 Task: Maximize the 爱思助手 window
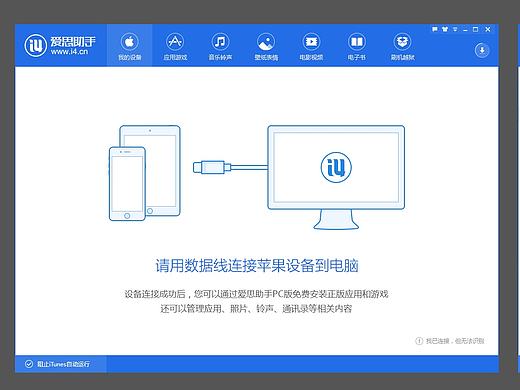pyautogui.click(x=476, y=29)
